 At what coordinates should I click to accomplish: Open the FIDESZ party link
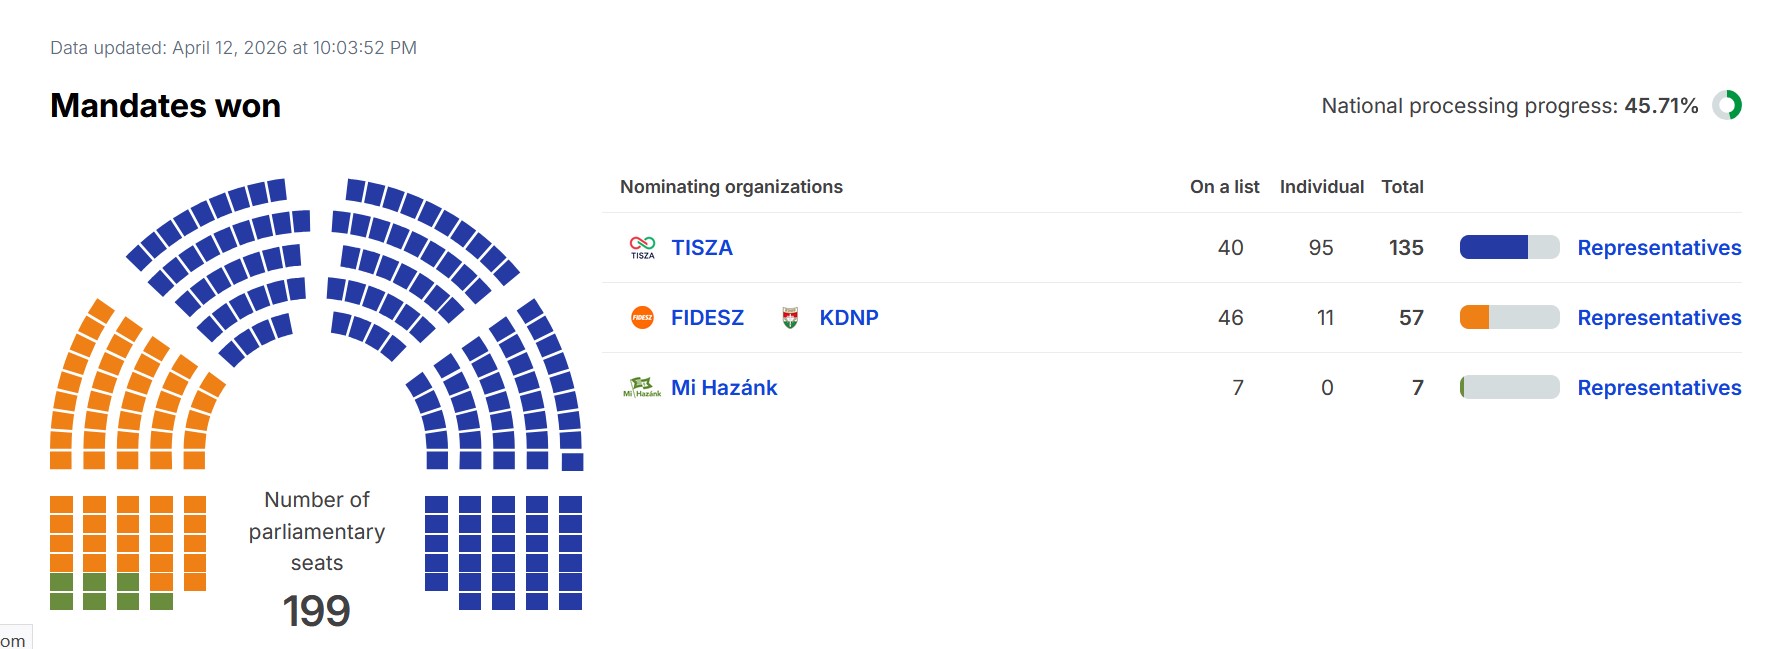click(707, 318)
